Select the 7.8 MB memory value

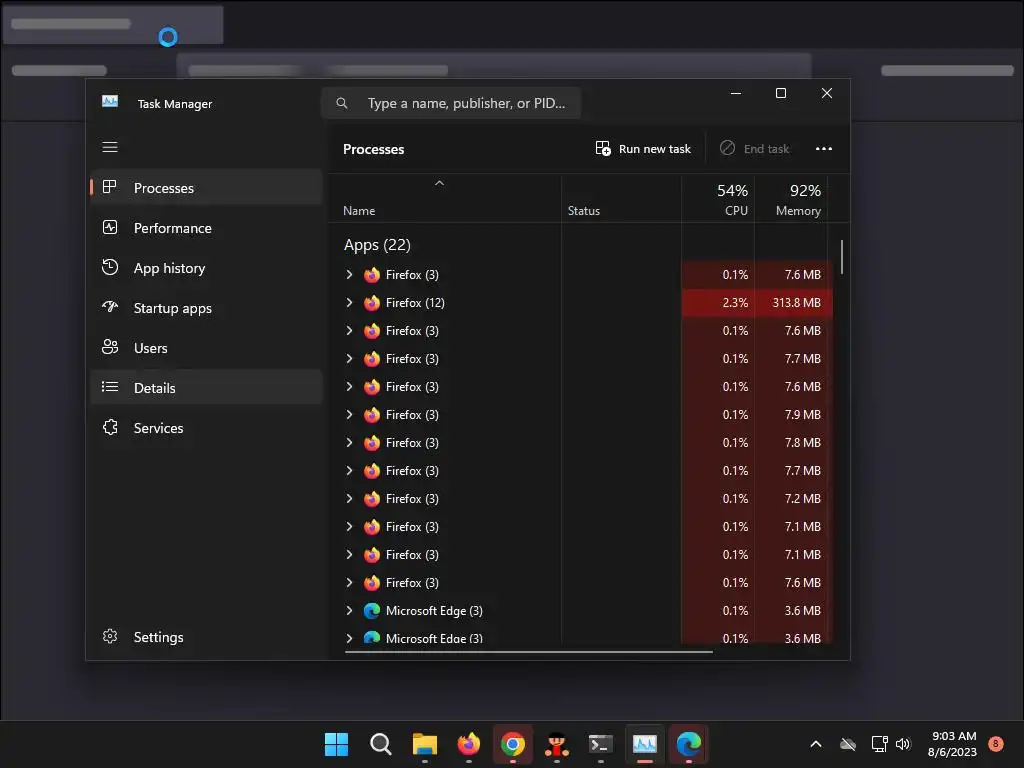tap(803, 443)
